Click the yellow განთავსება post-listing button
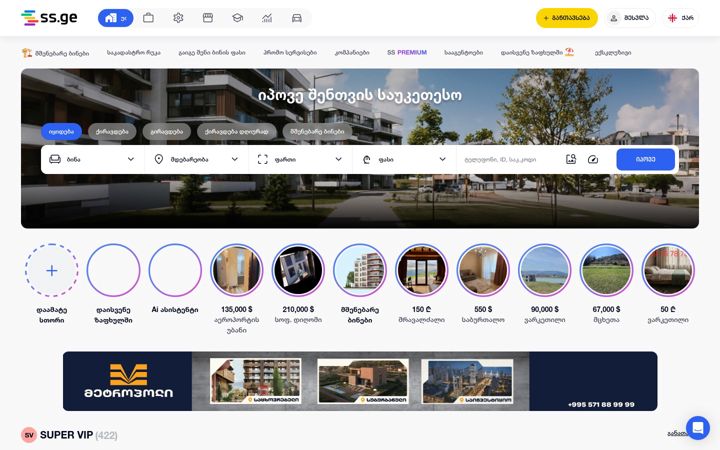 coord(567,18)
